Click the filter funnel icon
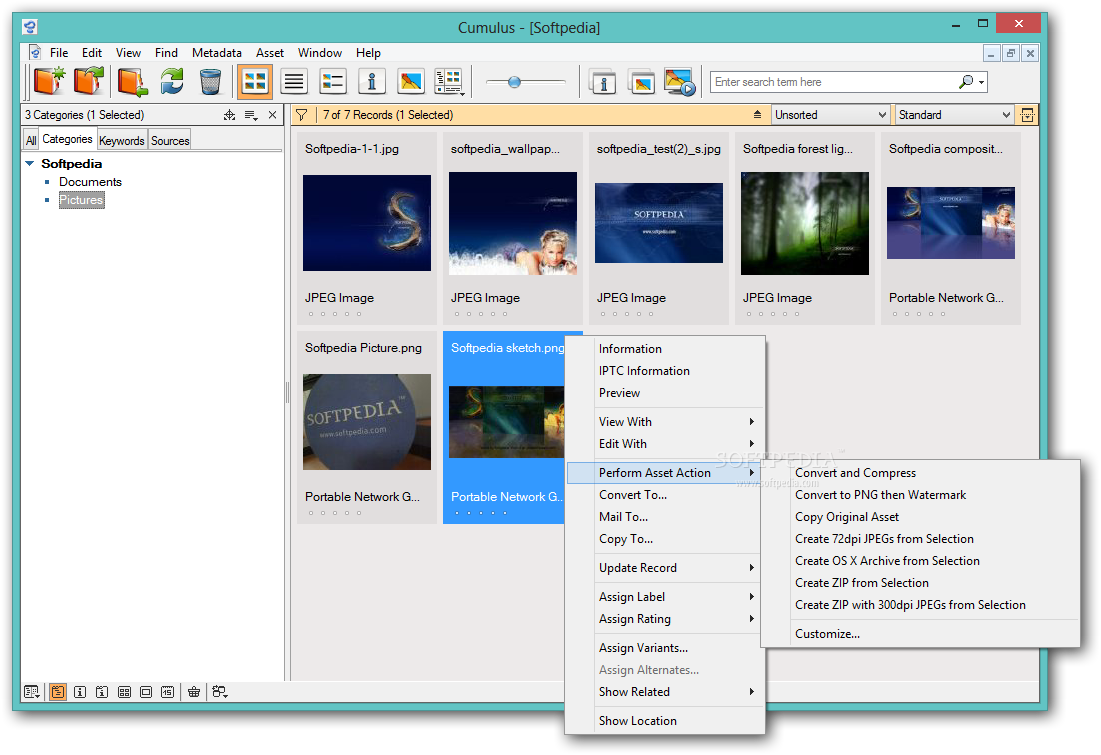This screenshot has width=1101, height=755. [x=301, y=115]
